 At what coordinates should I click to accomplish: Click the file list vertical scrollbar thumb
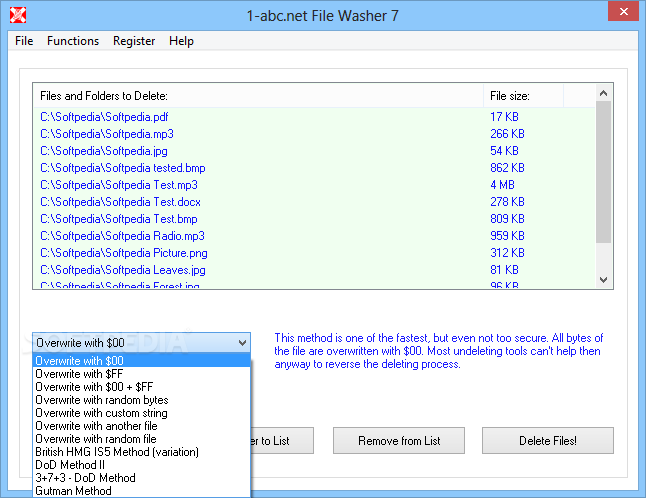tap(604, 172)
